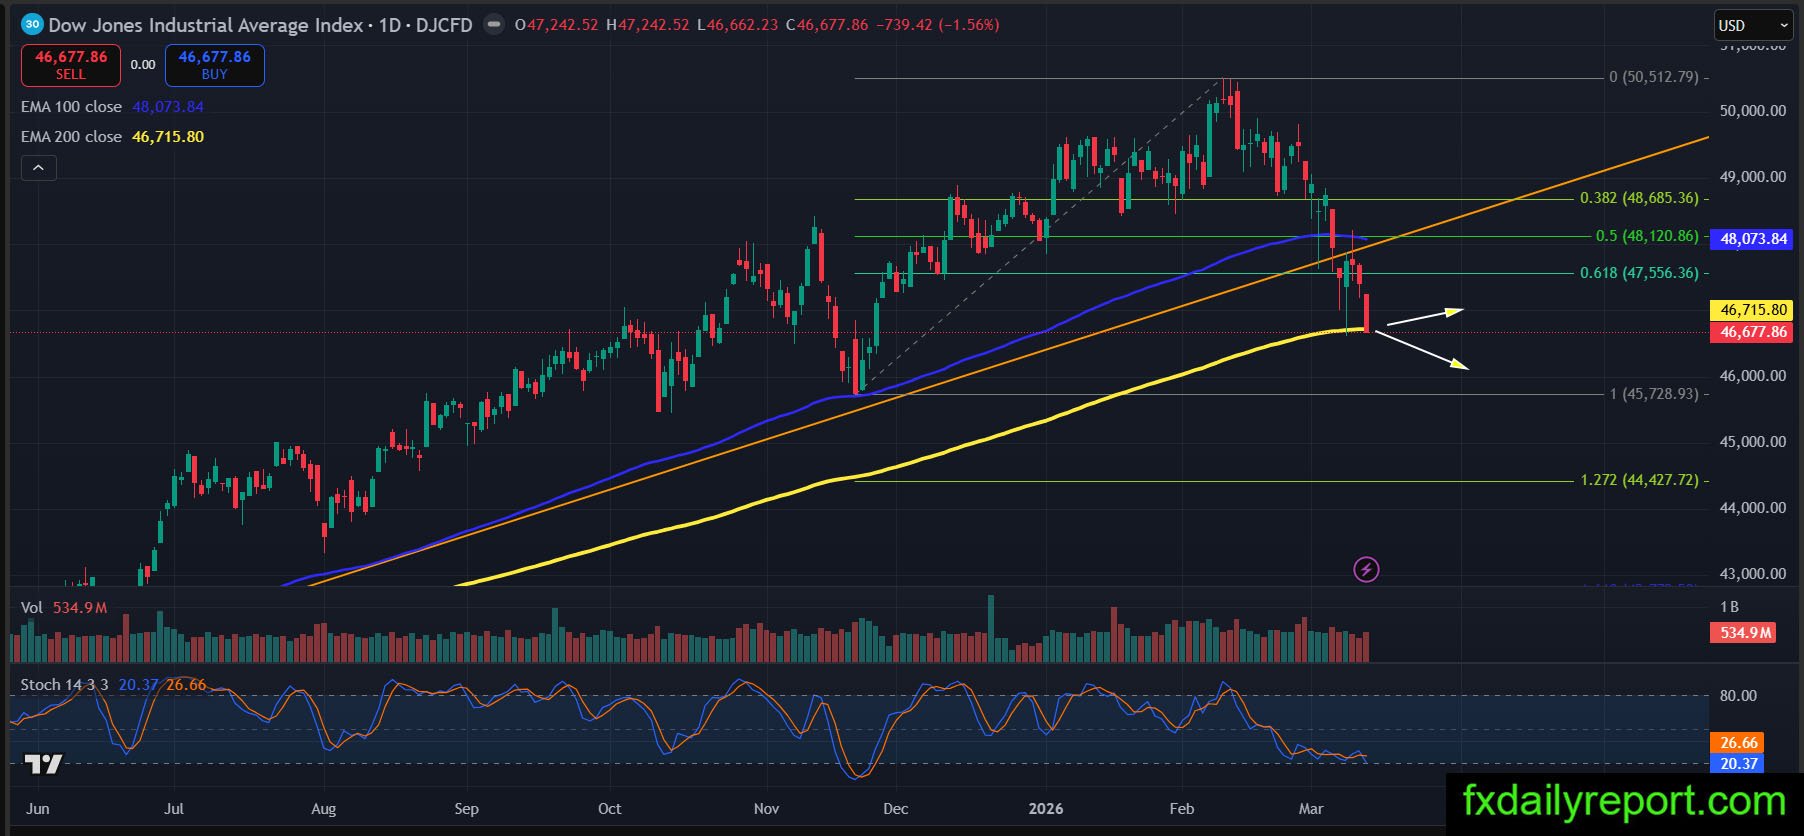Click the blue BUY 46,677.86 button

[215, 65]
